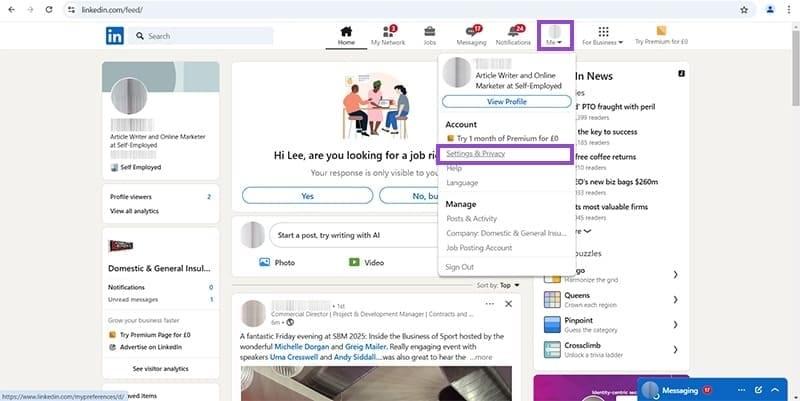Expand post text with ...more
This screenshot has width=800, height=401.
click(481, 357)
